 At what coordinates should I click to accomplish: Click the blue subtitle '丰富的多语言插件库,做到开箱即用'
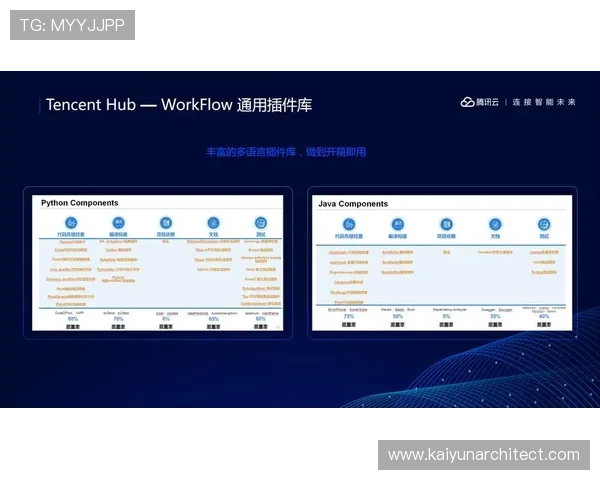tap(286, 152)
